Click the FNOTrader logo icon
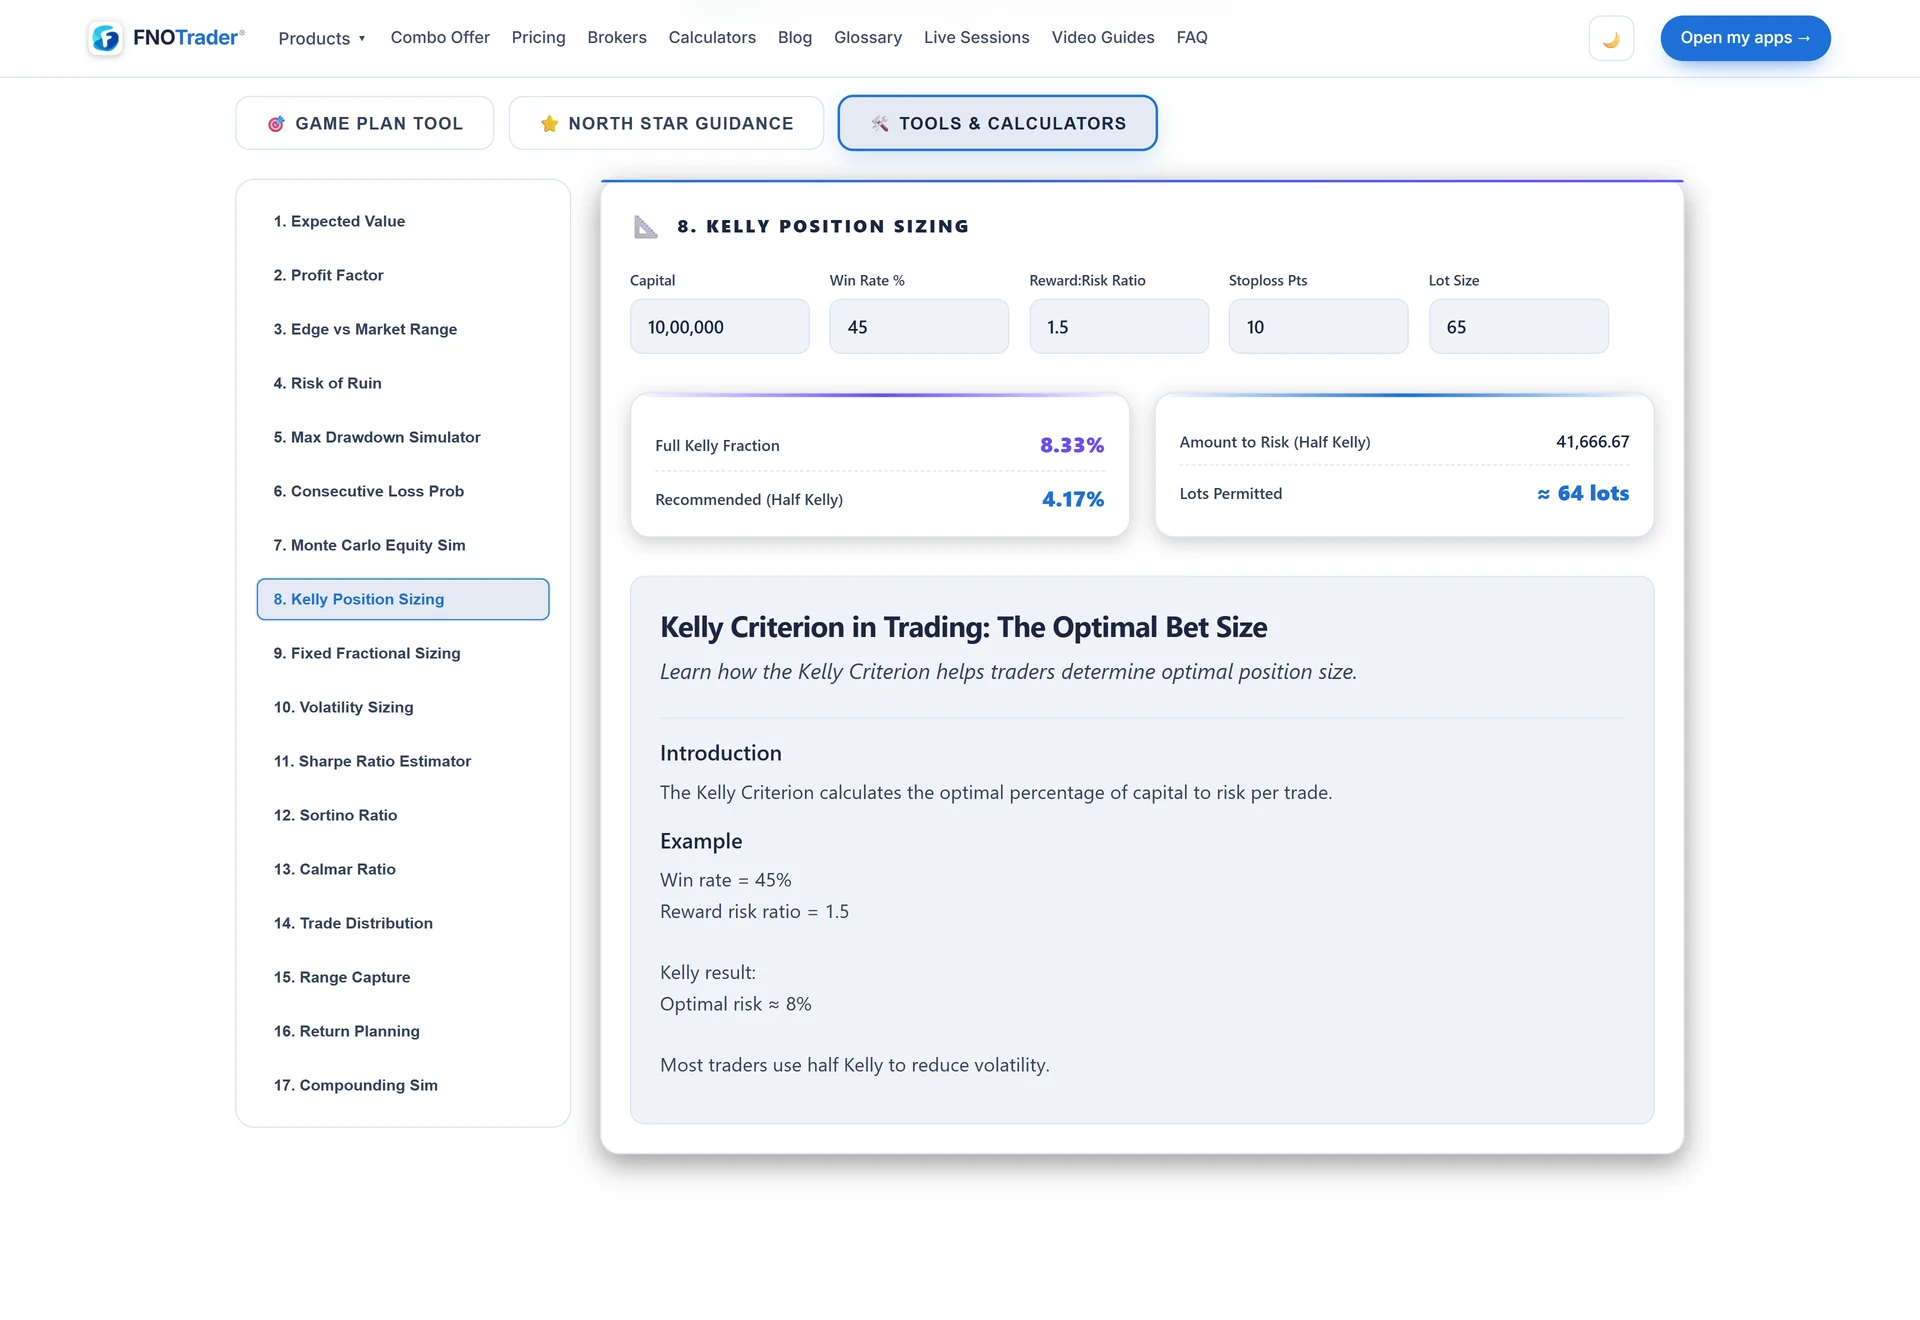 pos(105,38)
